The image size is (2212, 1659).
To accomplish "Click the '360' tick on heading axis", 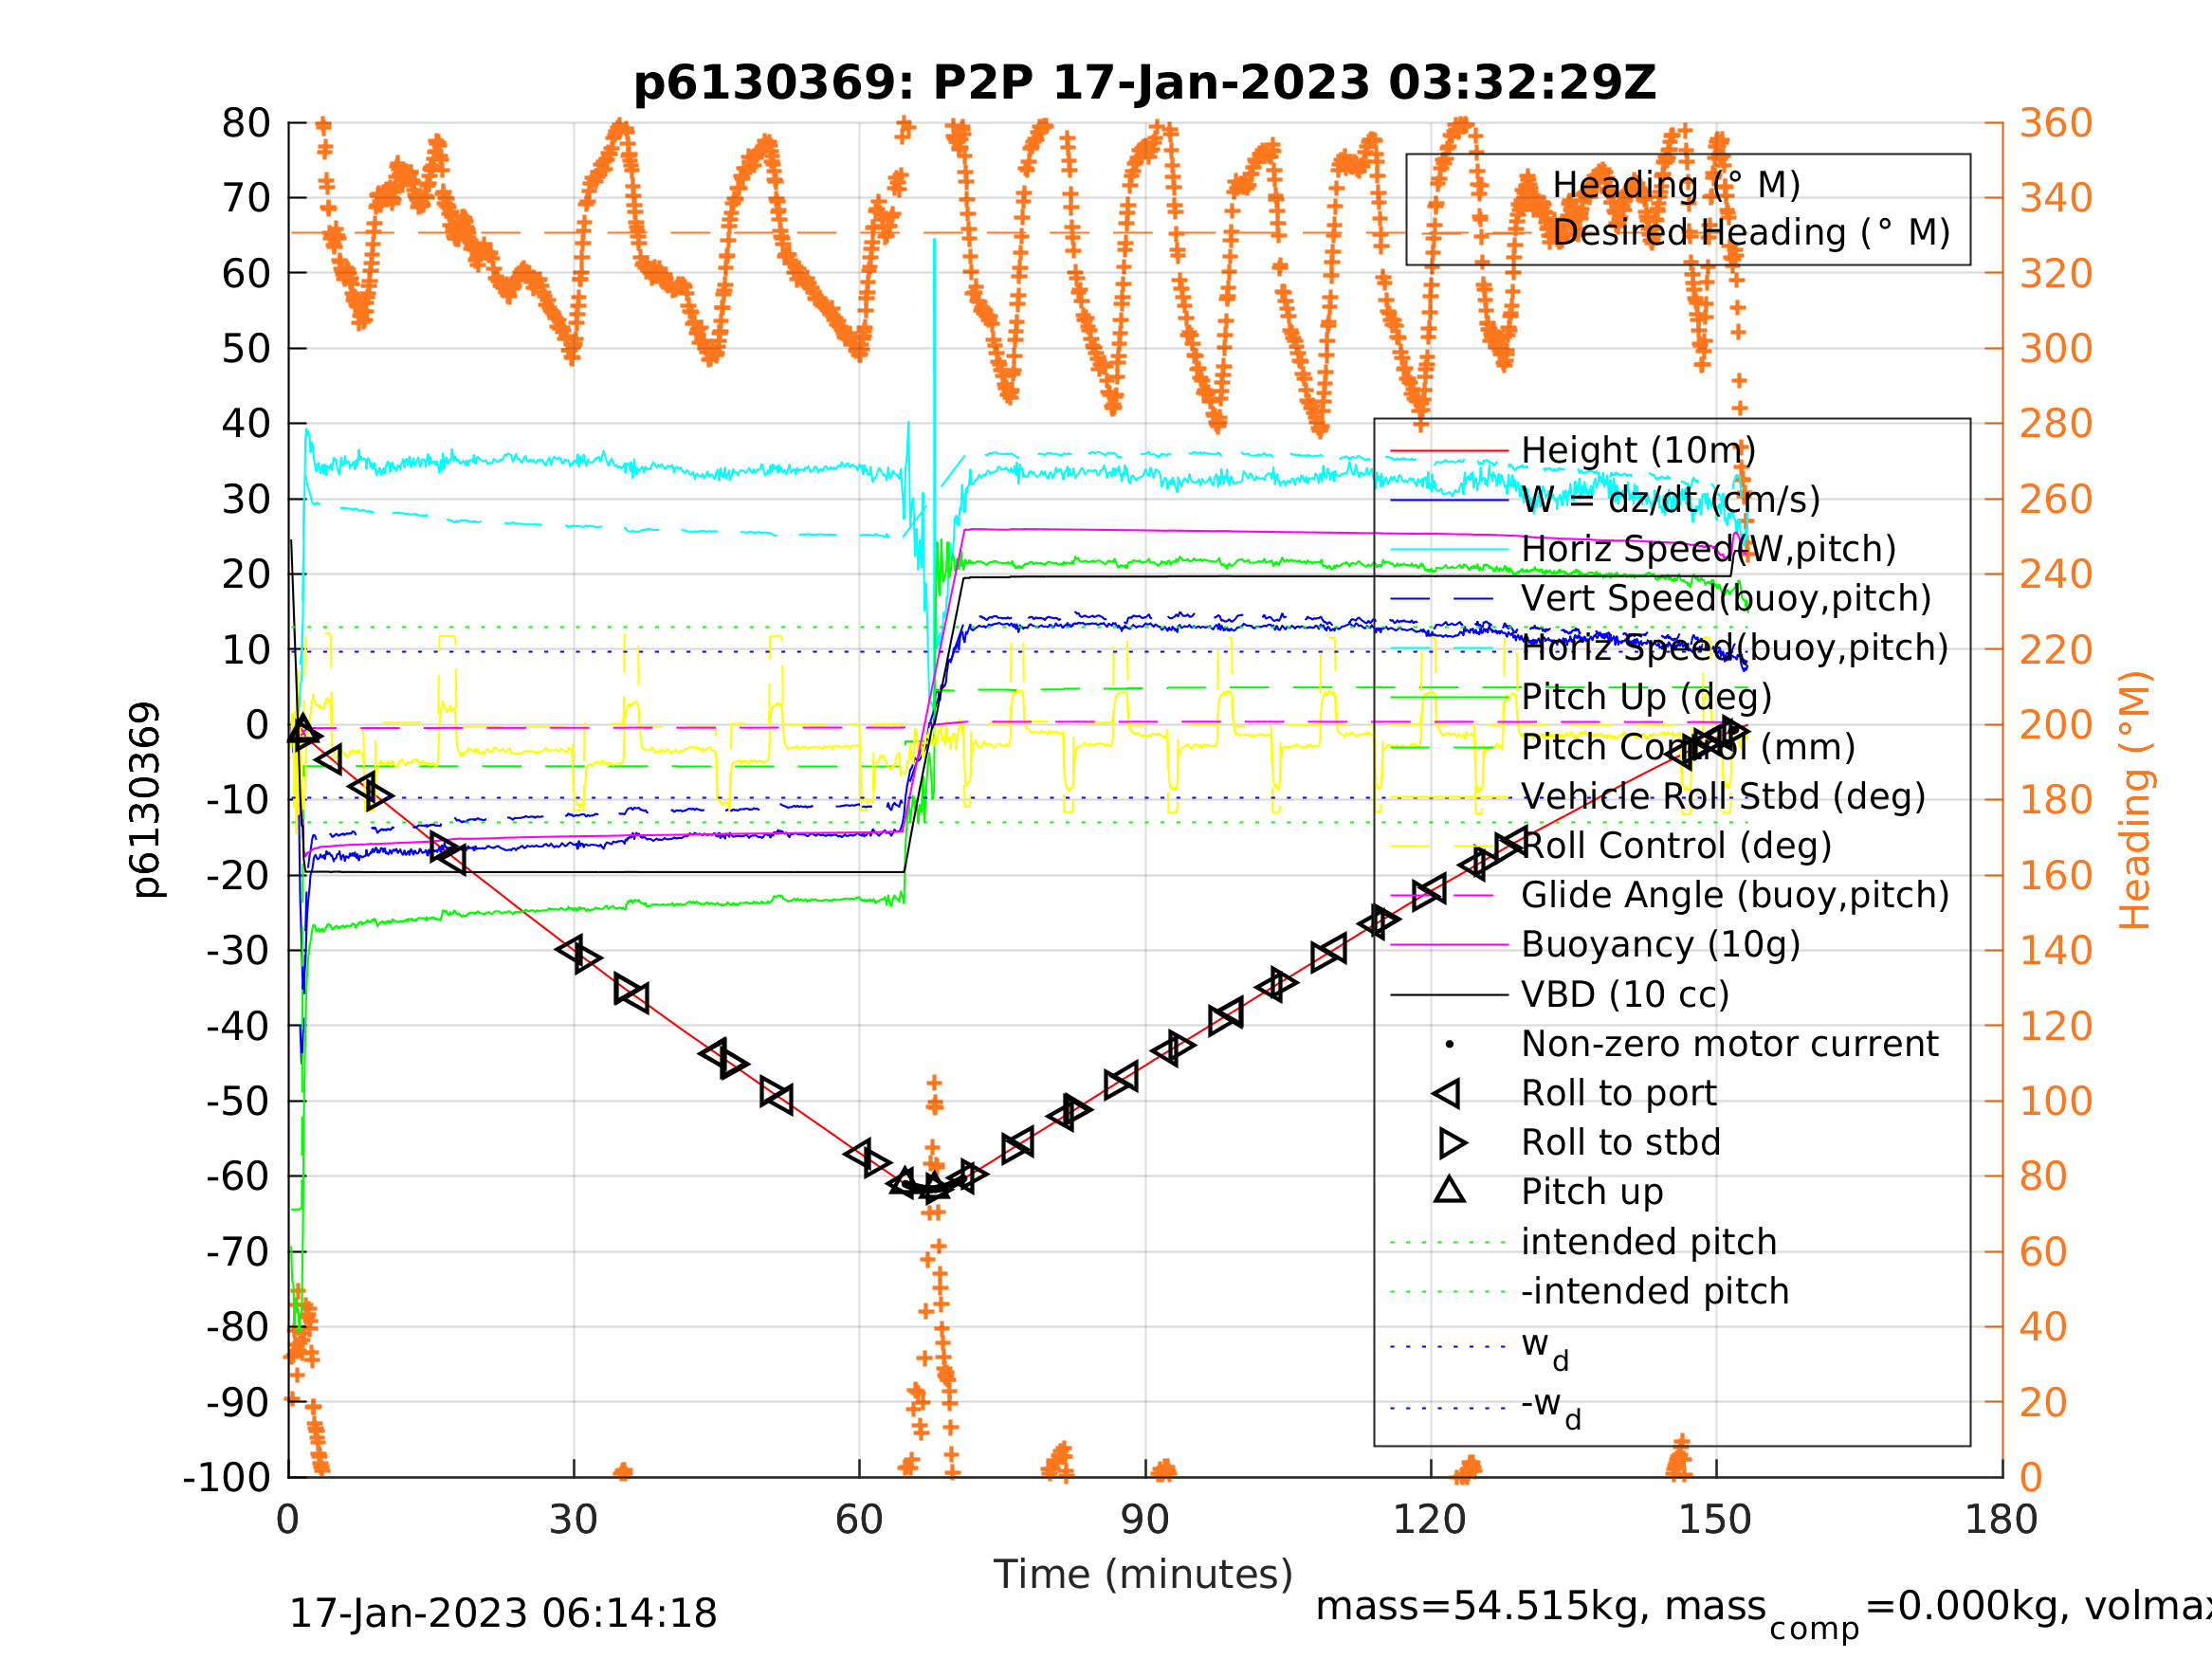I will coord(2056,124).
